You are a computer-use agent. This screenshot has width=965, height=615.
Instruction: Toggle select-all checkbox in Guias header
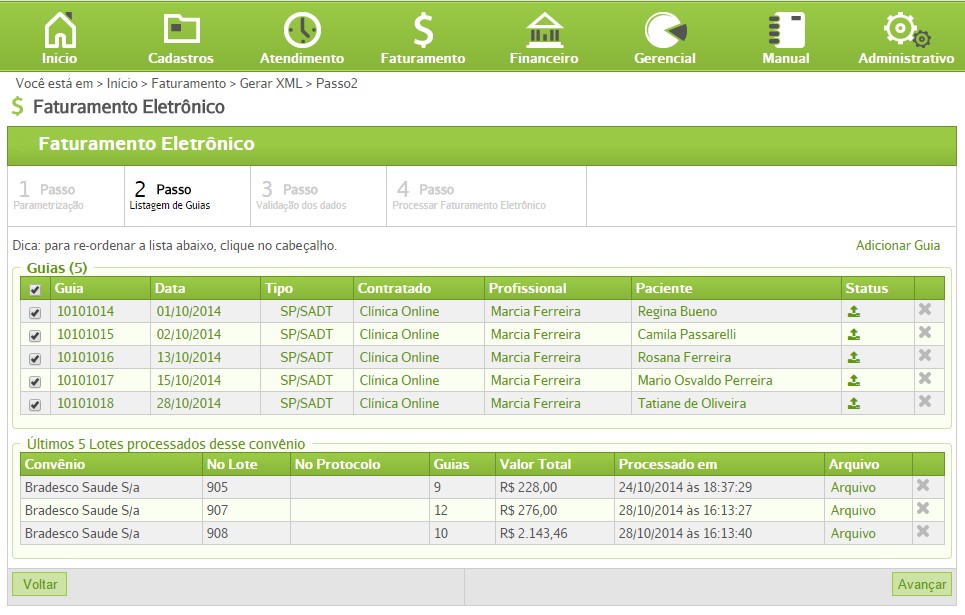coord(35,289)
